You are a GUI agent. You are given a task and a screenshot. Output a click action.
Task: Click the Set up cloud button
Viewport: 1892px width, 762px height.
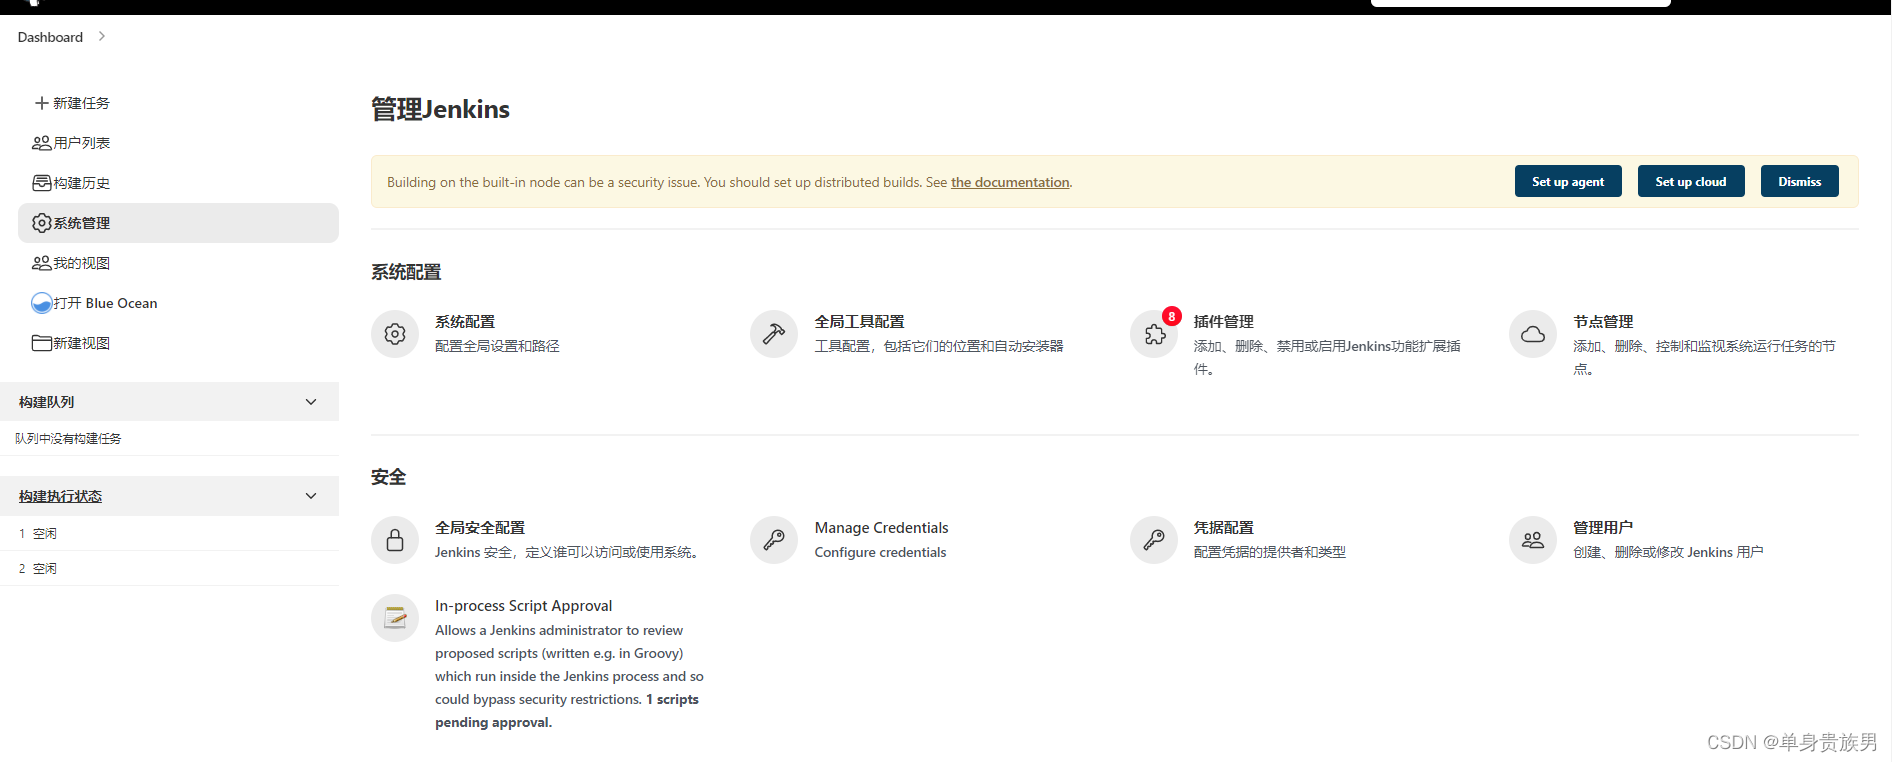1691,181
